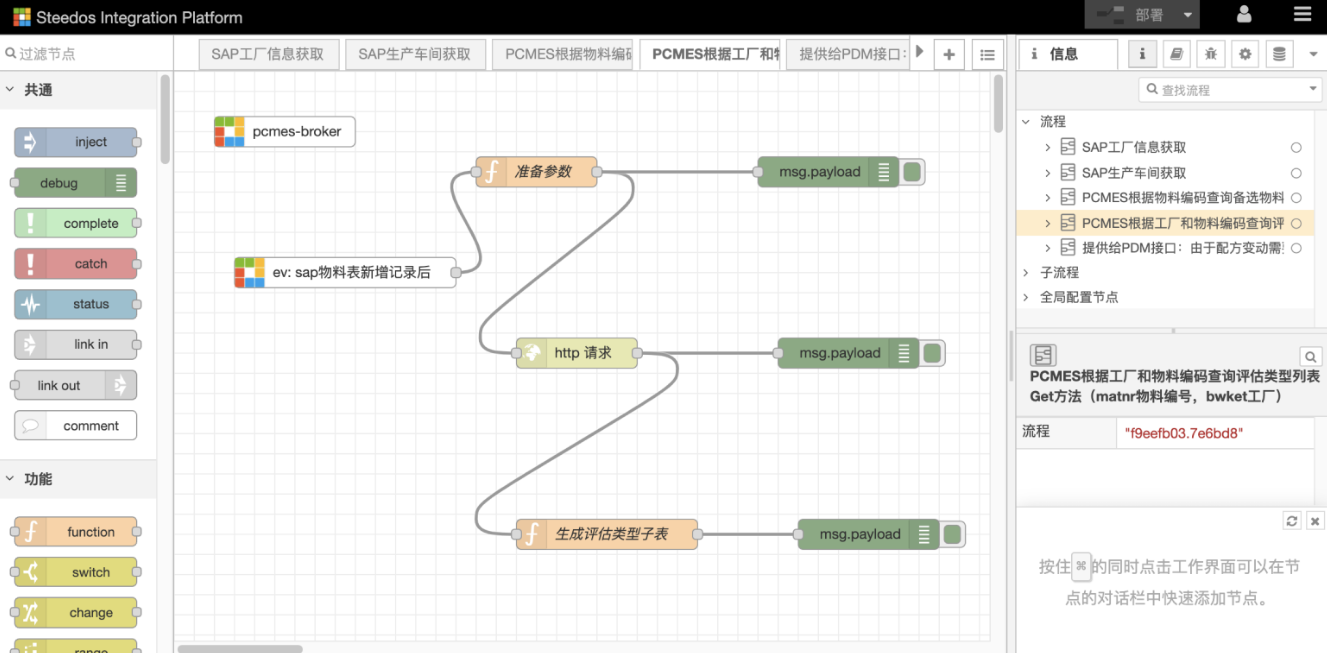The image size is (1327, 653).
Task: Click magnifier to find flow in workspace
Action: (1310, 356)
